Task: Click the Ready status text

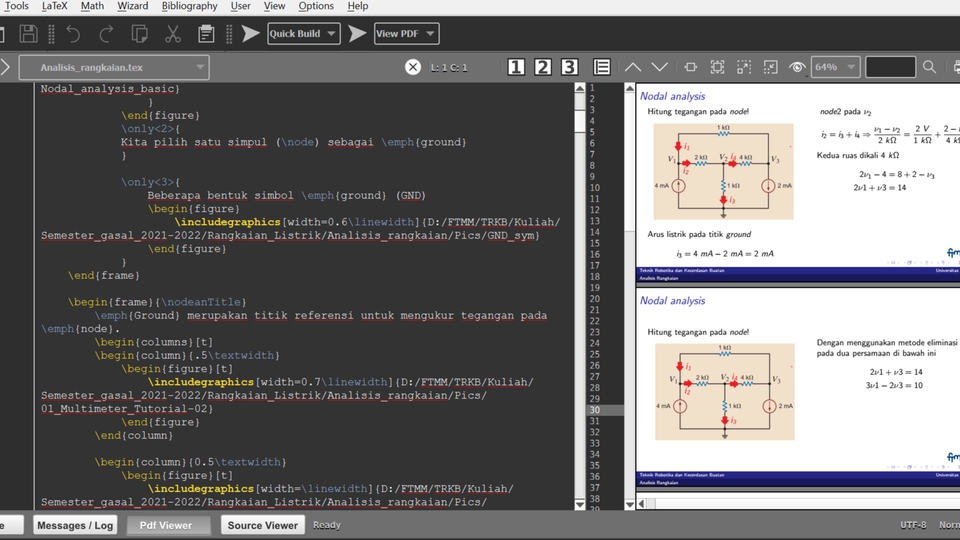Action: (x=327, y=525)
